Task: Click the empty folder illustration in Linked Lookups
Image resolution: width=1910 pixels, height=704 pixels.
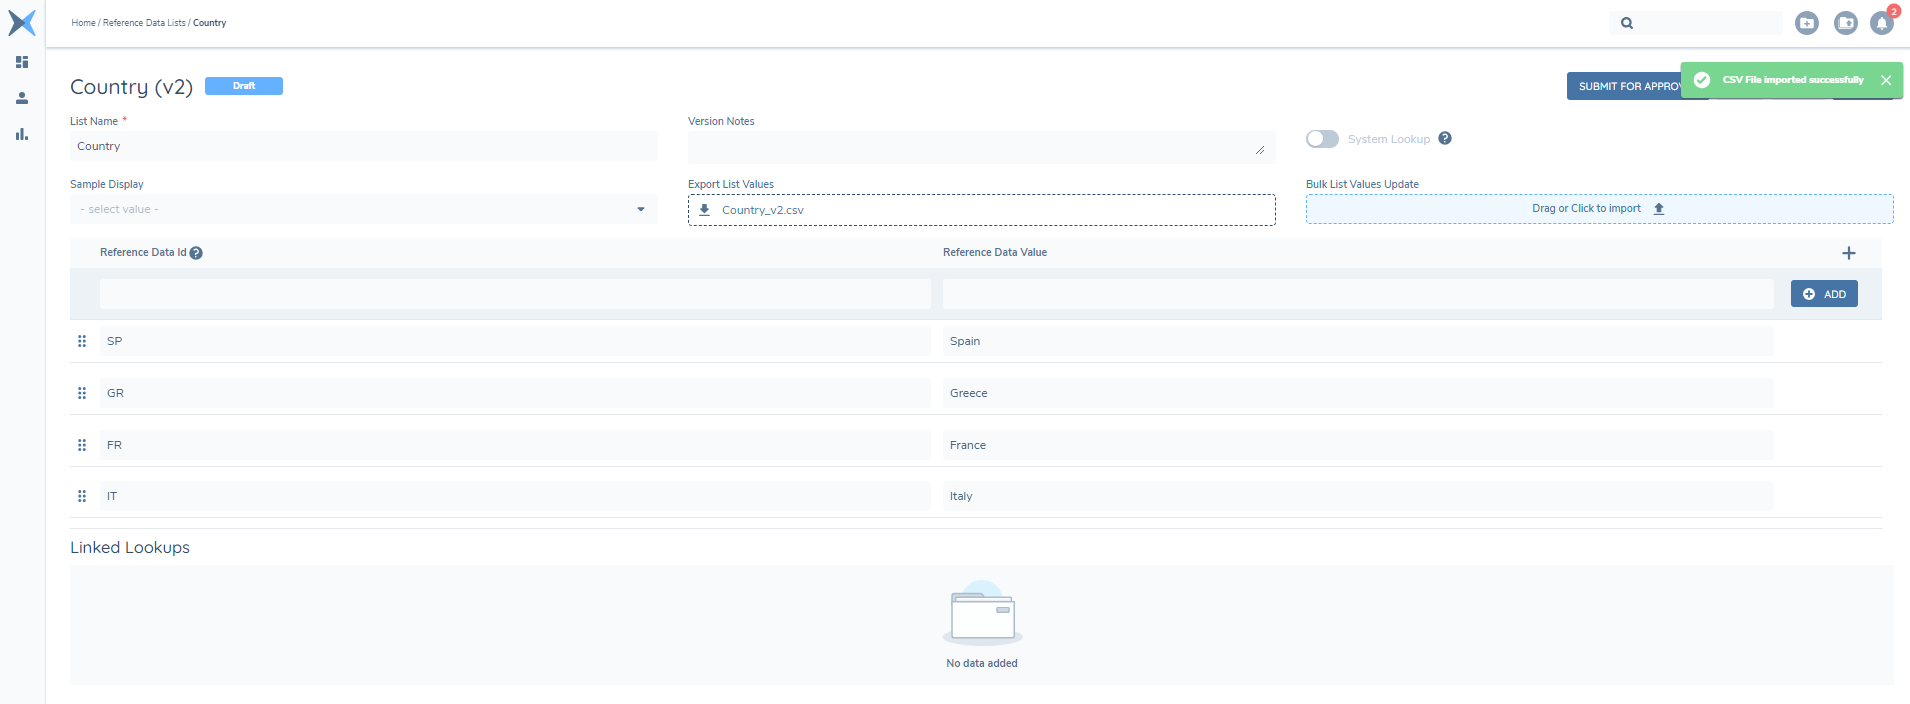Action: (982, 613)
